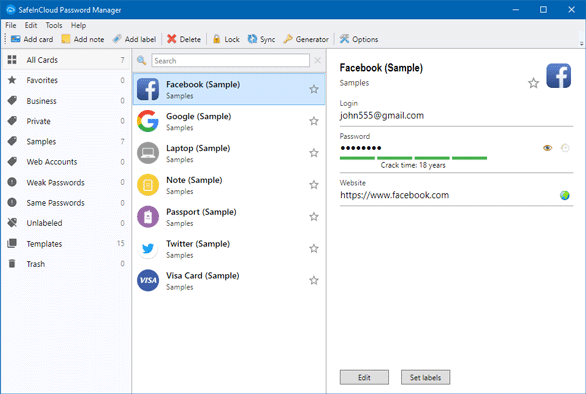The image size is (586, 394).
Task: Open the Edit menu
Action: point(31,25)
